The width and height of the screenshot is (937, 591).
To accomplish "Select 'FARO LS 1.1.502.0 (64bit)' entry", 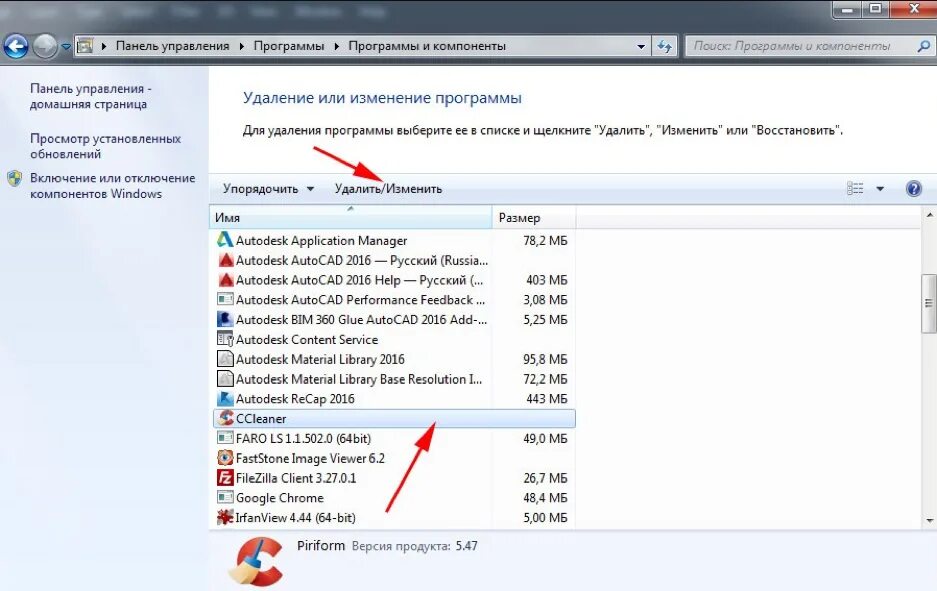I will pyautogui.click(x=394, y=438).
